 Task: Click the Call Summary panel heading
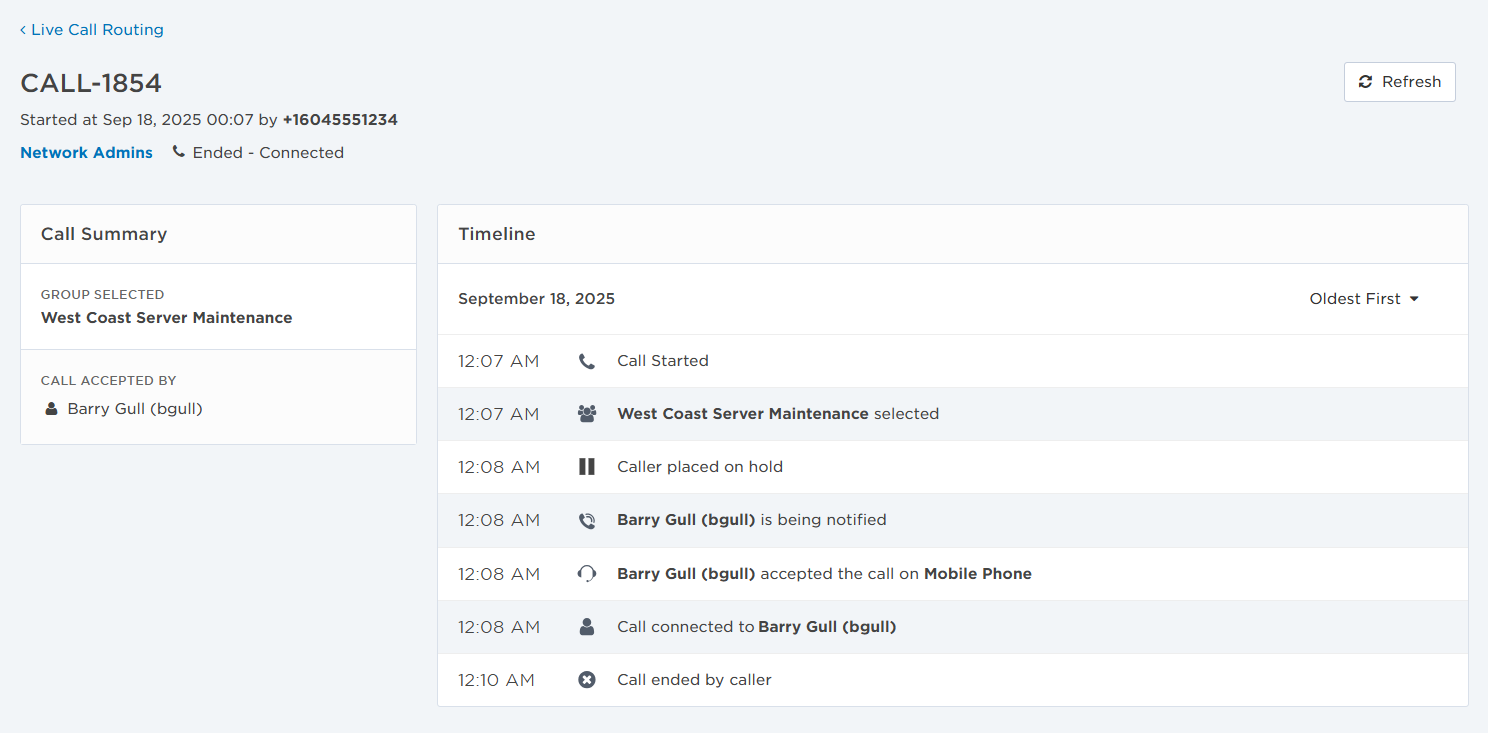pos(104,234)
